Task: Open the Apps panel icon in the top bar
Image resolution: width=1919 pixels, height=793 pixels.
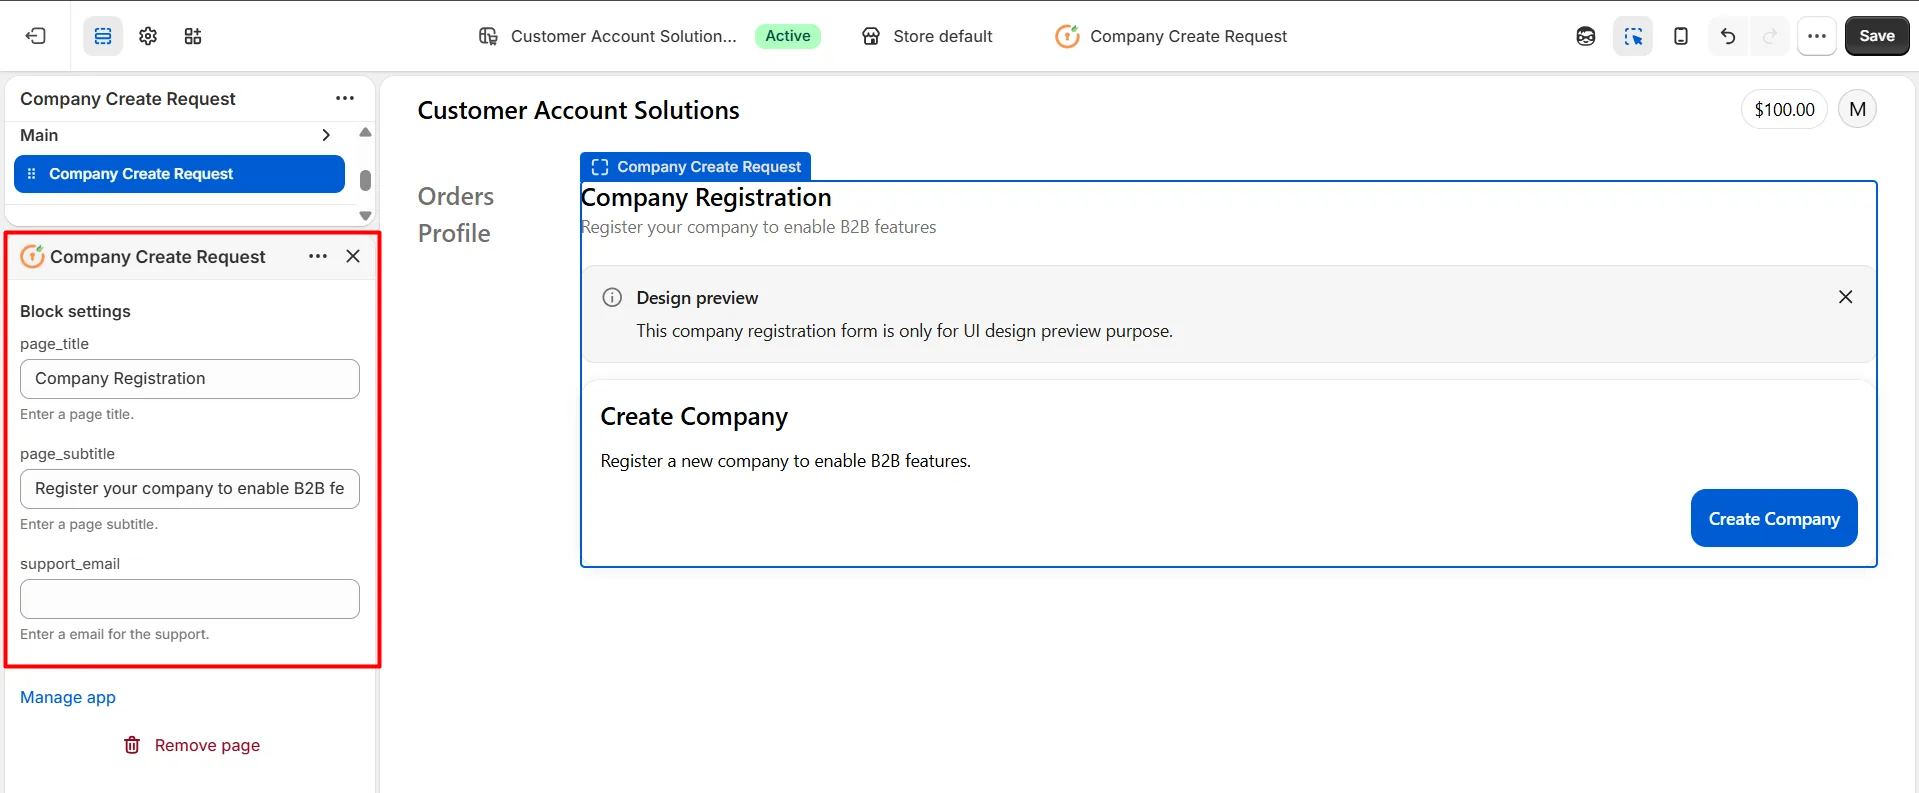Action: (x=193, y=36)
